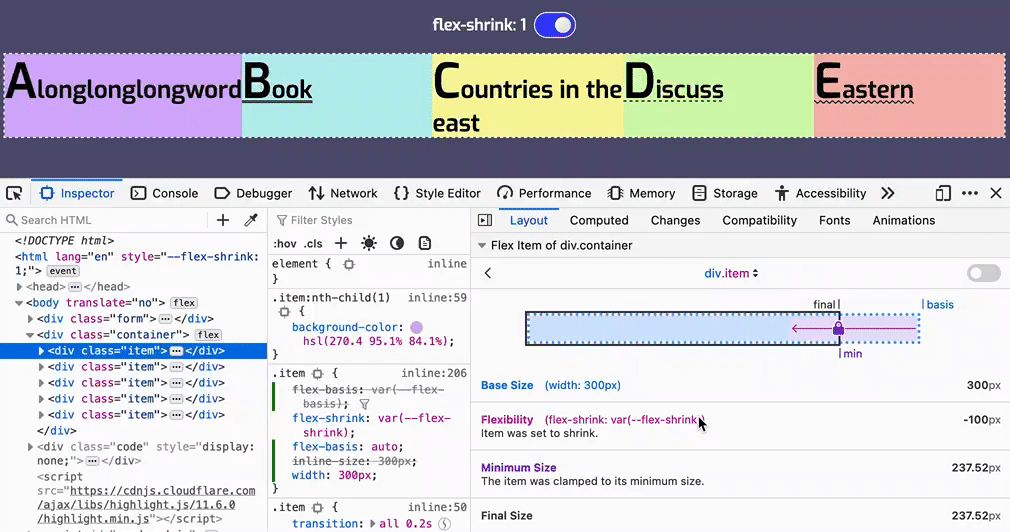Viewport: 1010px width, 532px height.
Task: Add a new node with plus icon
Action: (x=223, y=220)
